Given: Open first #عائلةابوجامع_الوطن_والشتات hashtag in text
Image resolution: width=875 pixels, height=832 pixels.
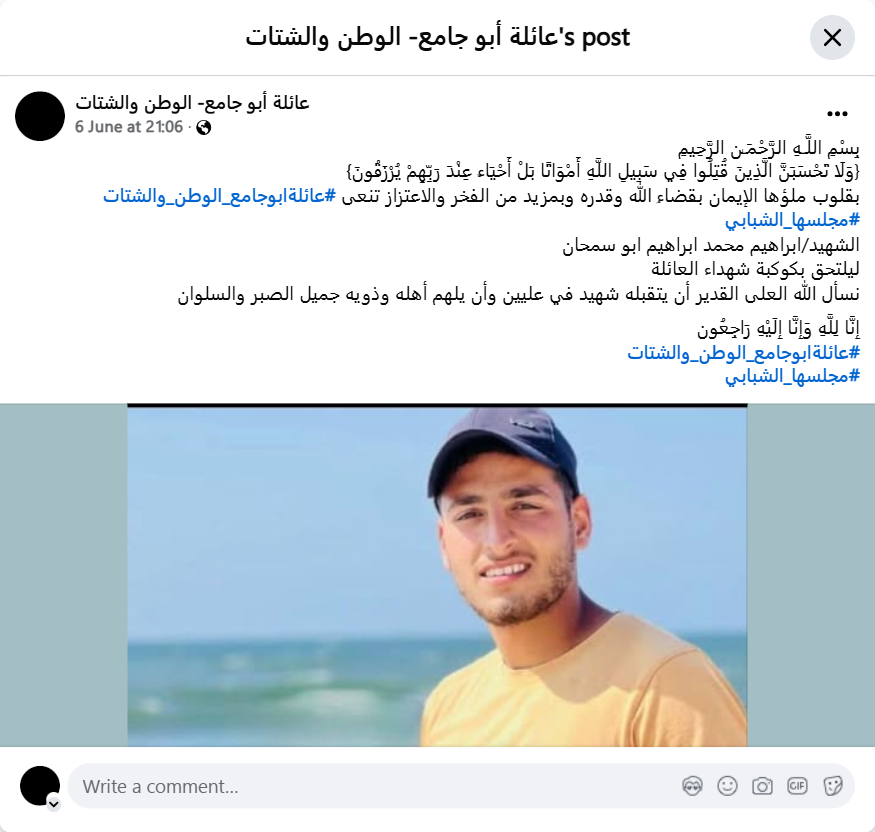Looking at the screenshot, I should coord(219,196).
